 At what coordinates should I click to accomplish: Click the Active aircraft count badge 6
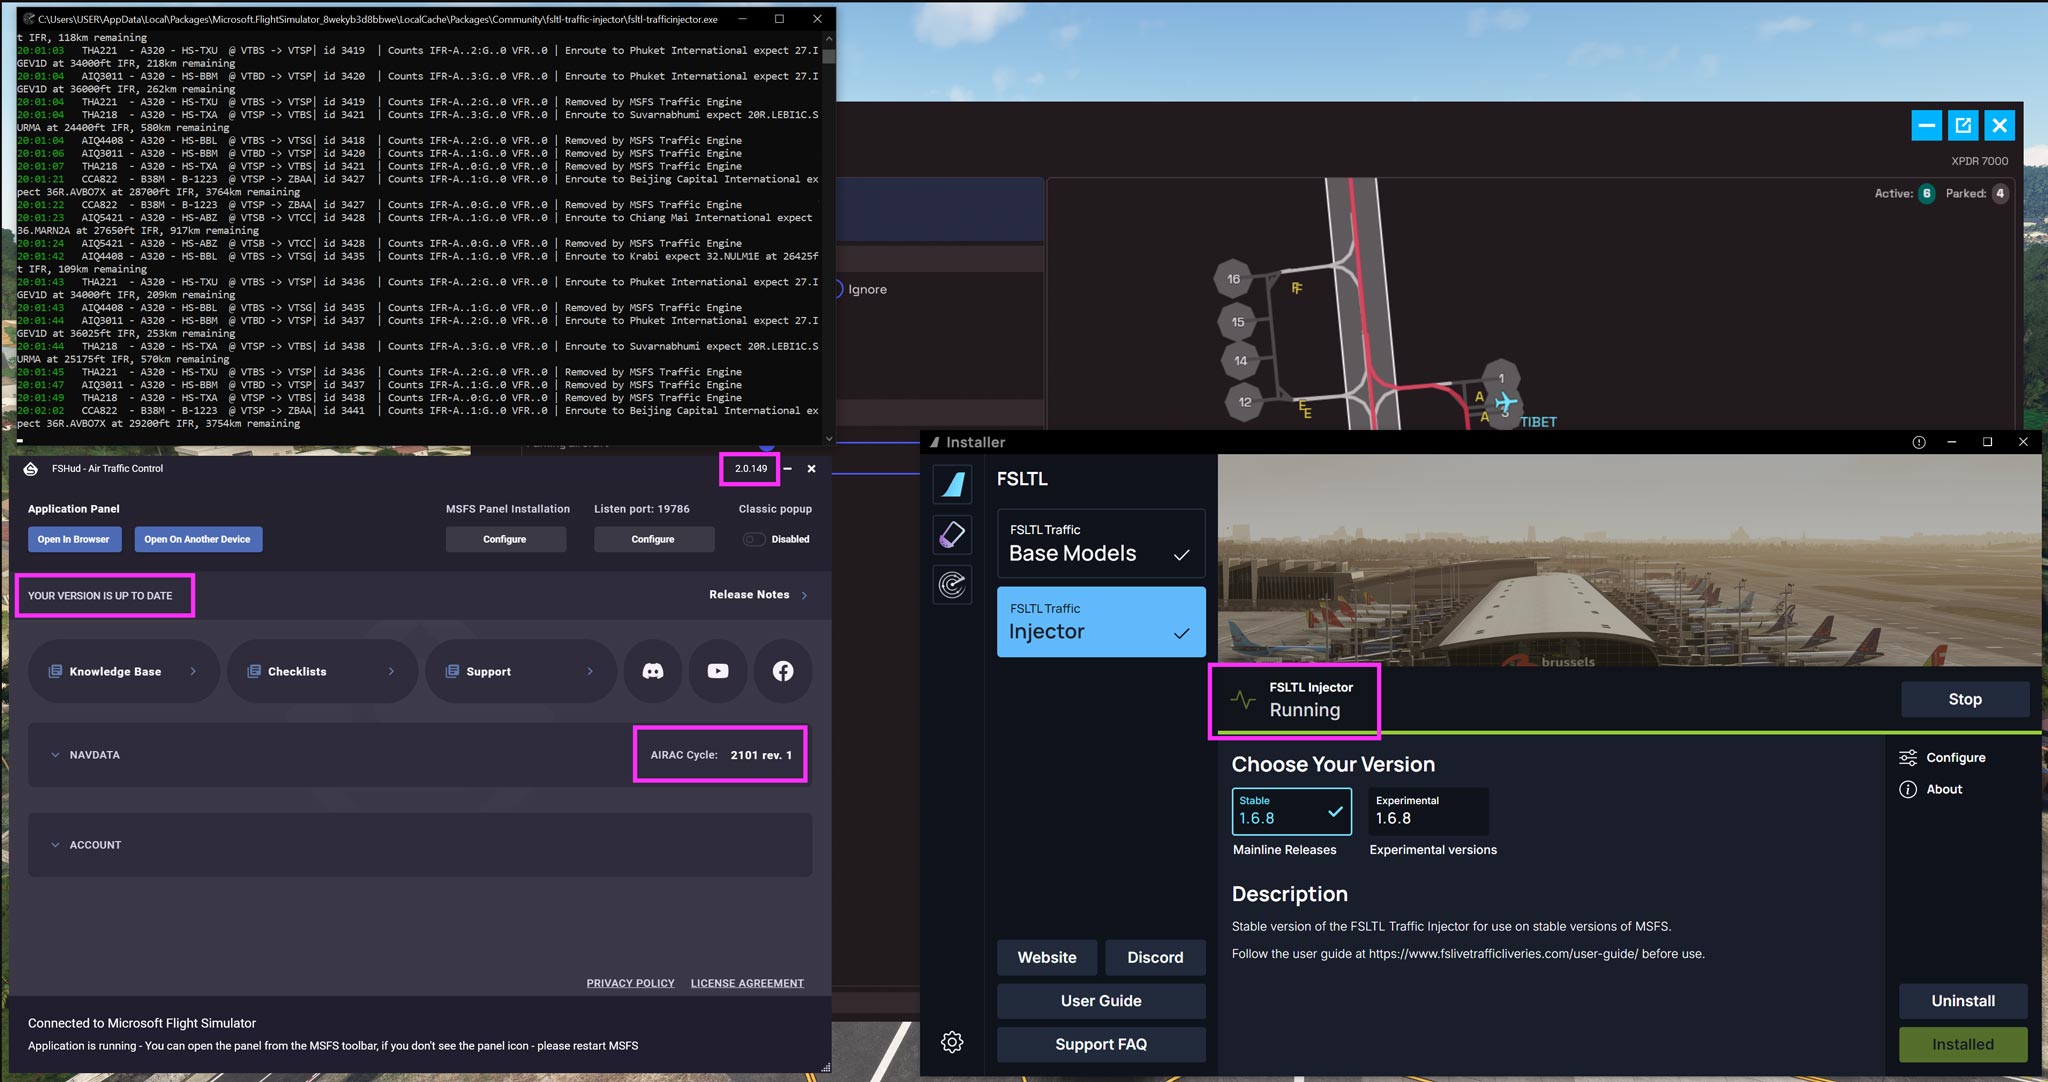click(1926, 193)
